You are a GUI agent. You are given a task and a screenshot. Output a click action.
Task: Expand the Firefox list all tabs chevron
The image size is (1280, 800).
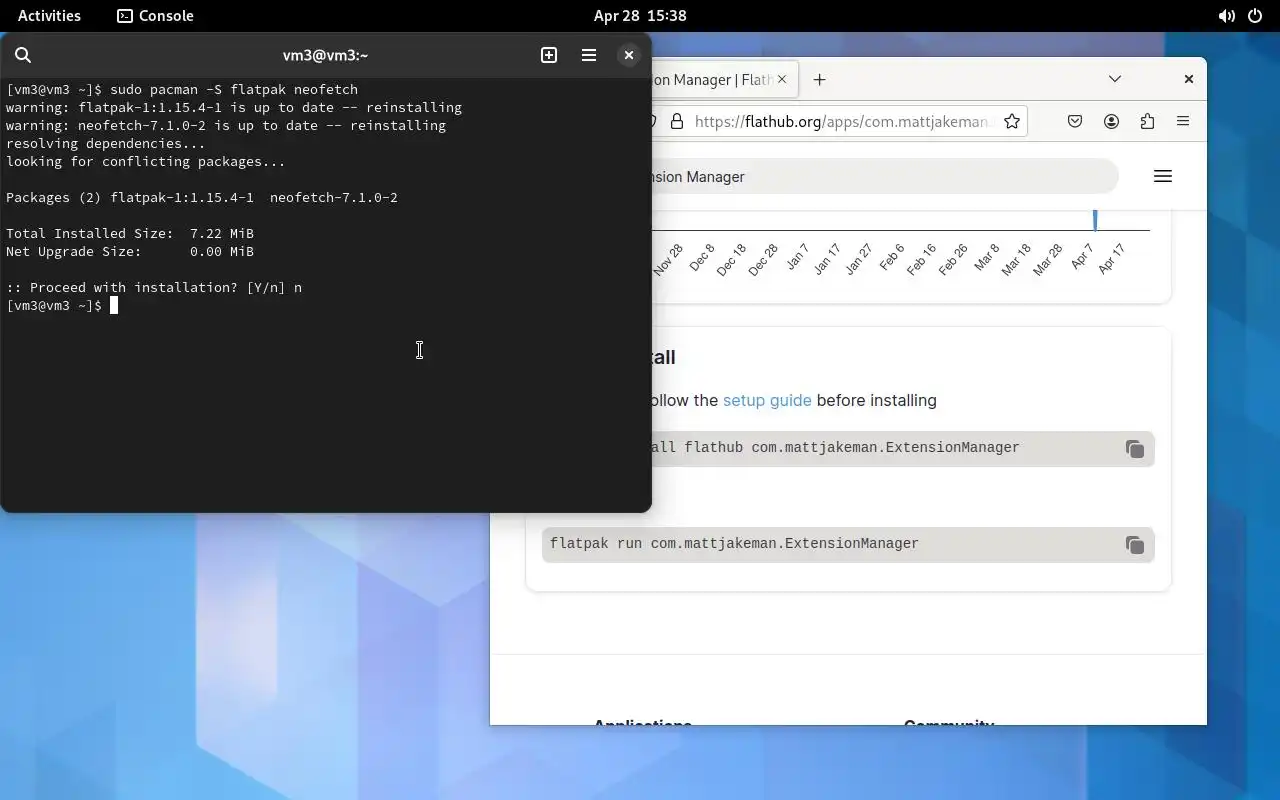1115,79
